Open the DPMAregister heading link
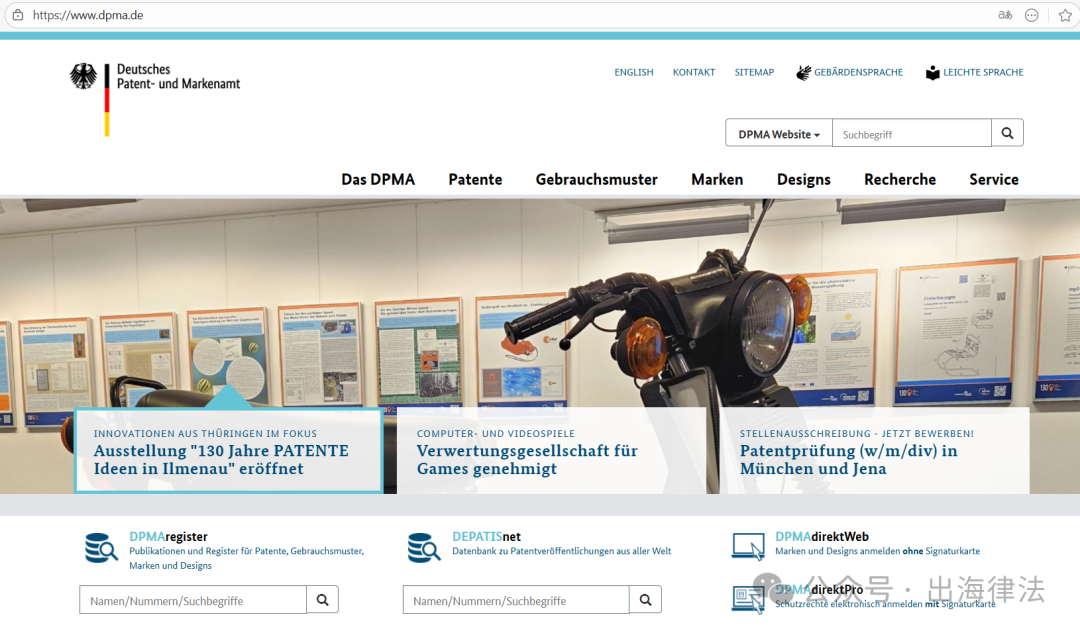1080x633 pixels. (x=168, y=537)
